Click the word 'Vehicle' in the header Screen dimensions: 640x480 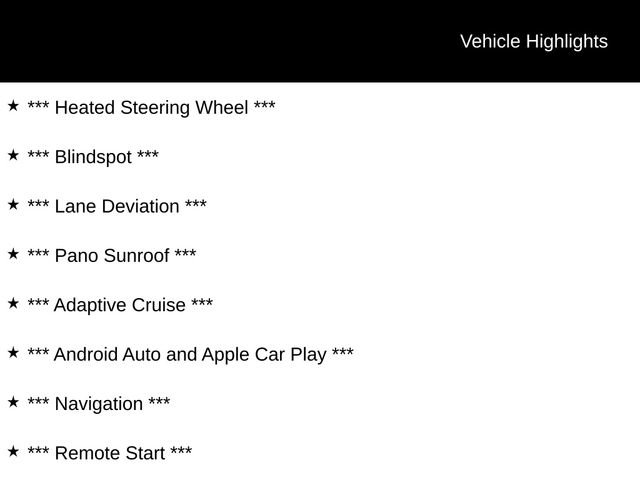click(x=489, y=41)
